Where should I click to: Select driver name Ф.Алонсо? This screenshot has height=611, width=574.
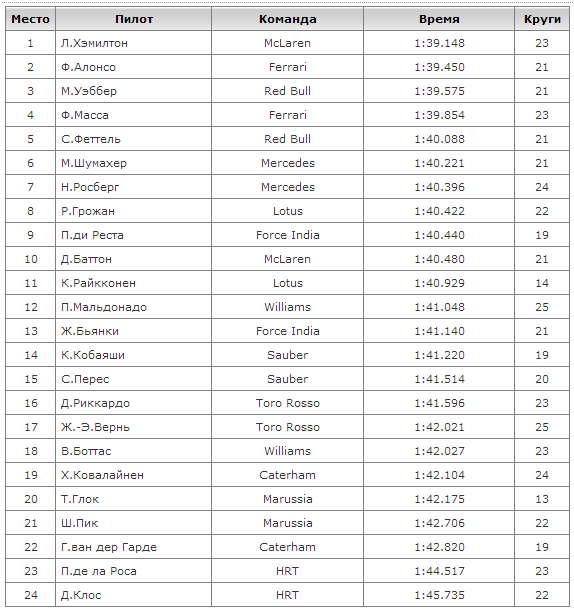point(88,67)
